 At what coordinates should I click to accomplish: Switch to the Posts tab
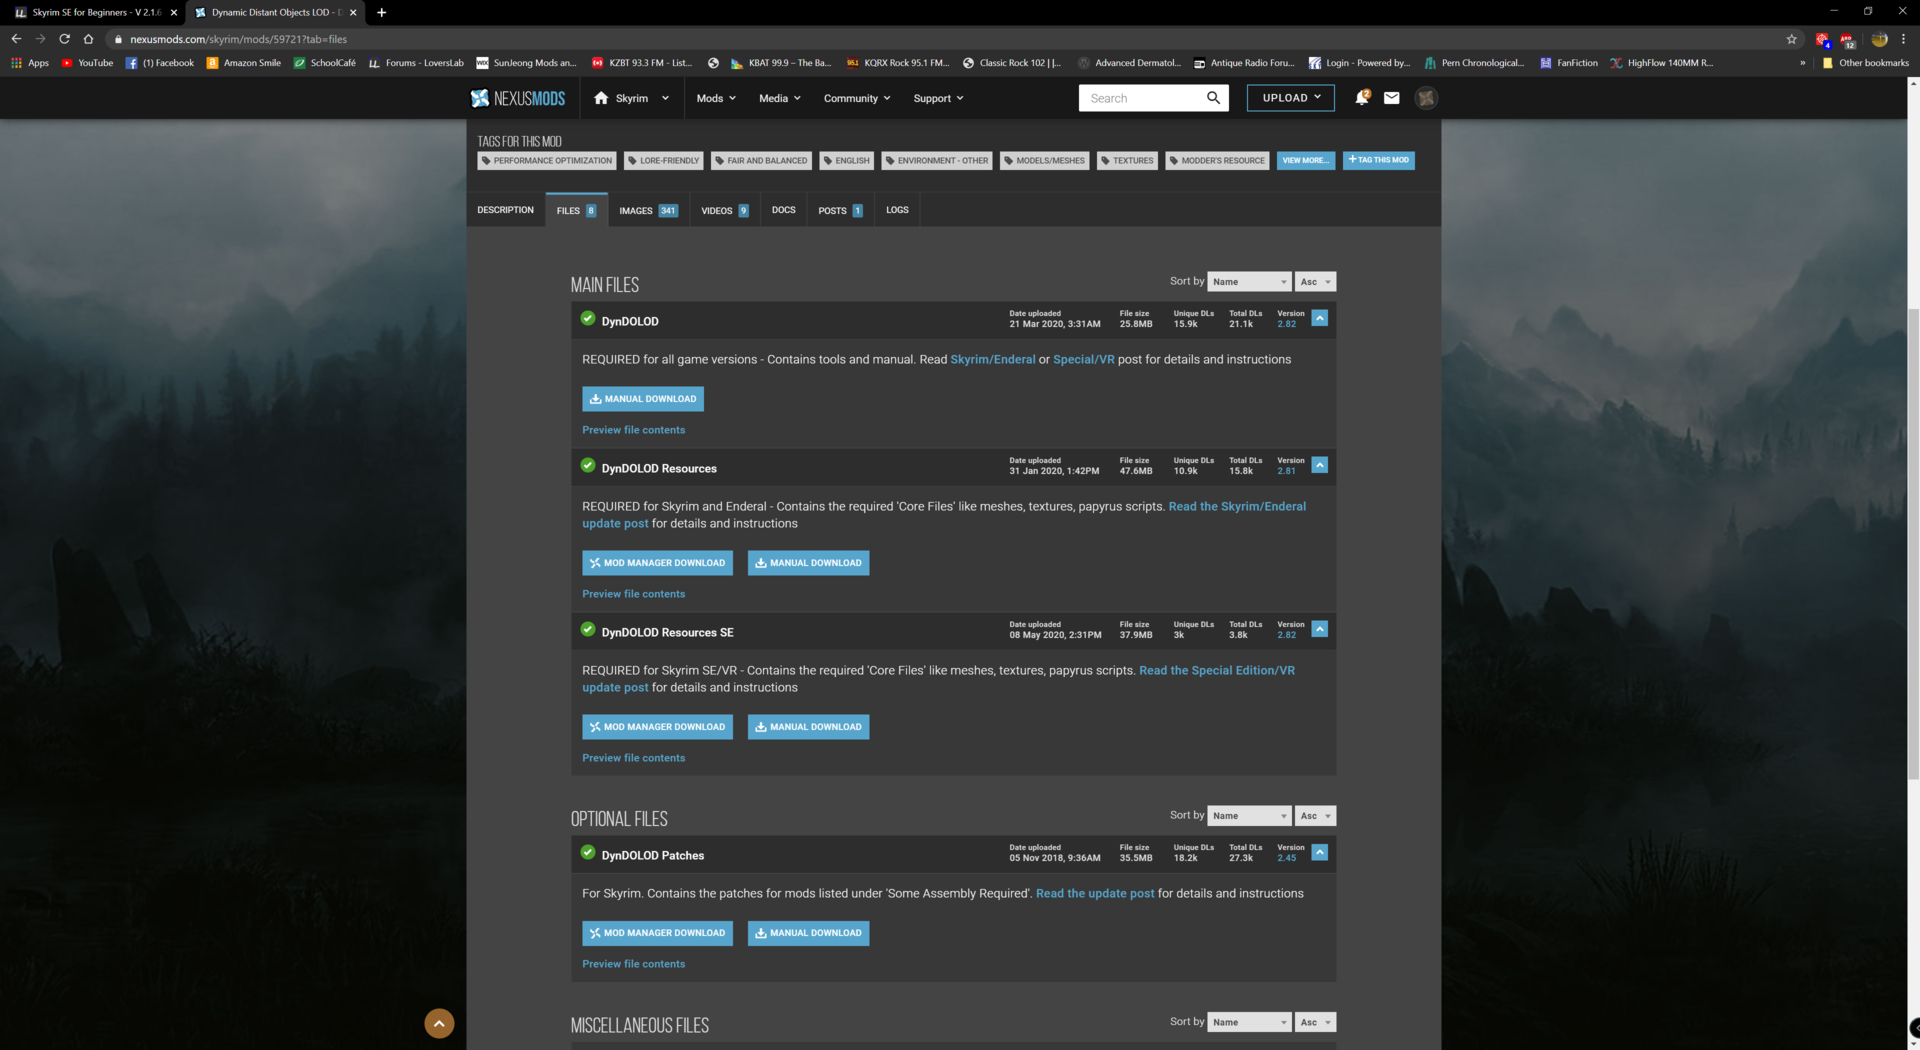tap(840, 210)
